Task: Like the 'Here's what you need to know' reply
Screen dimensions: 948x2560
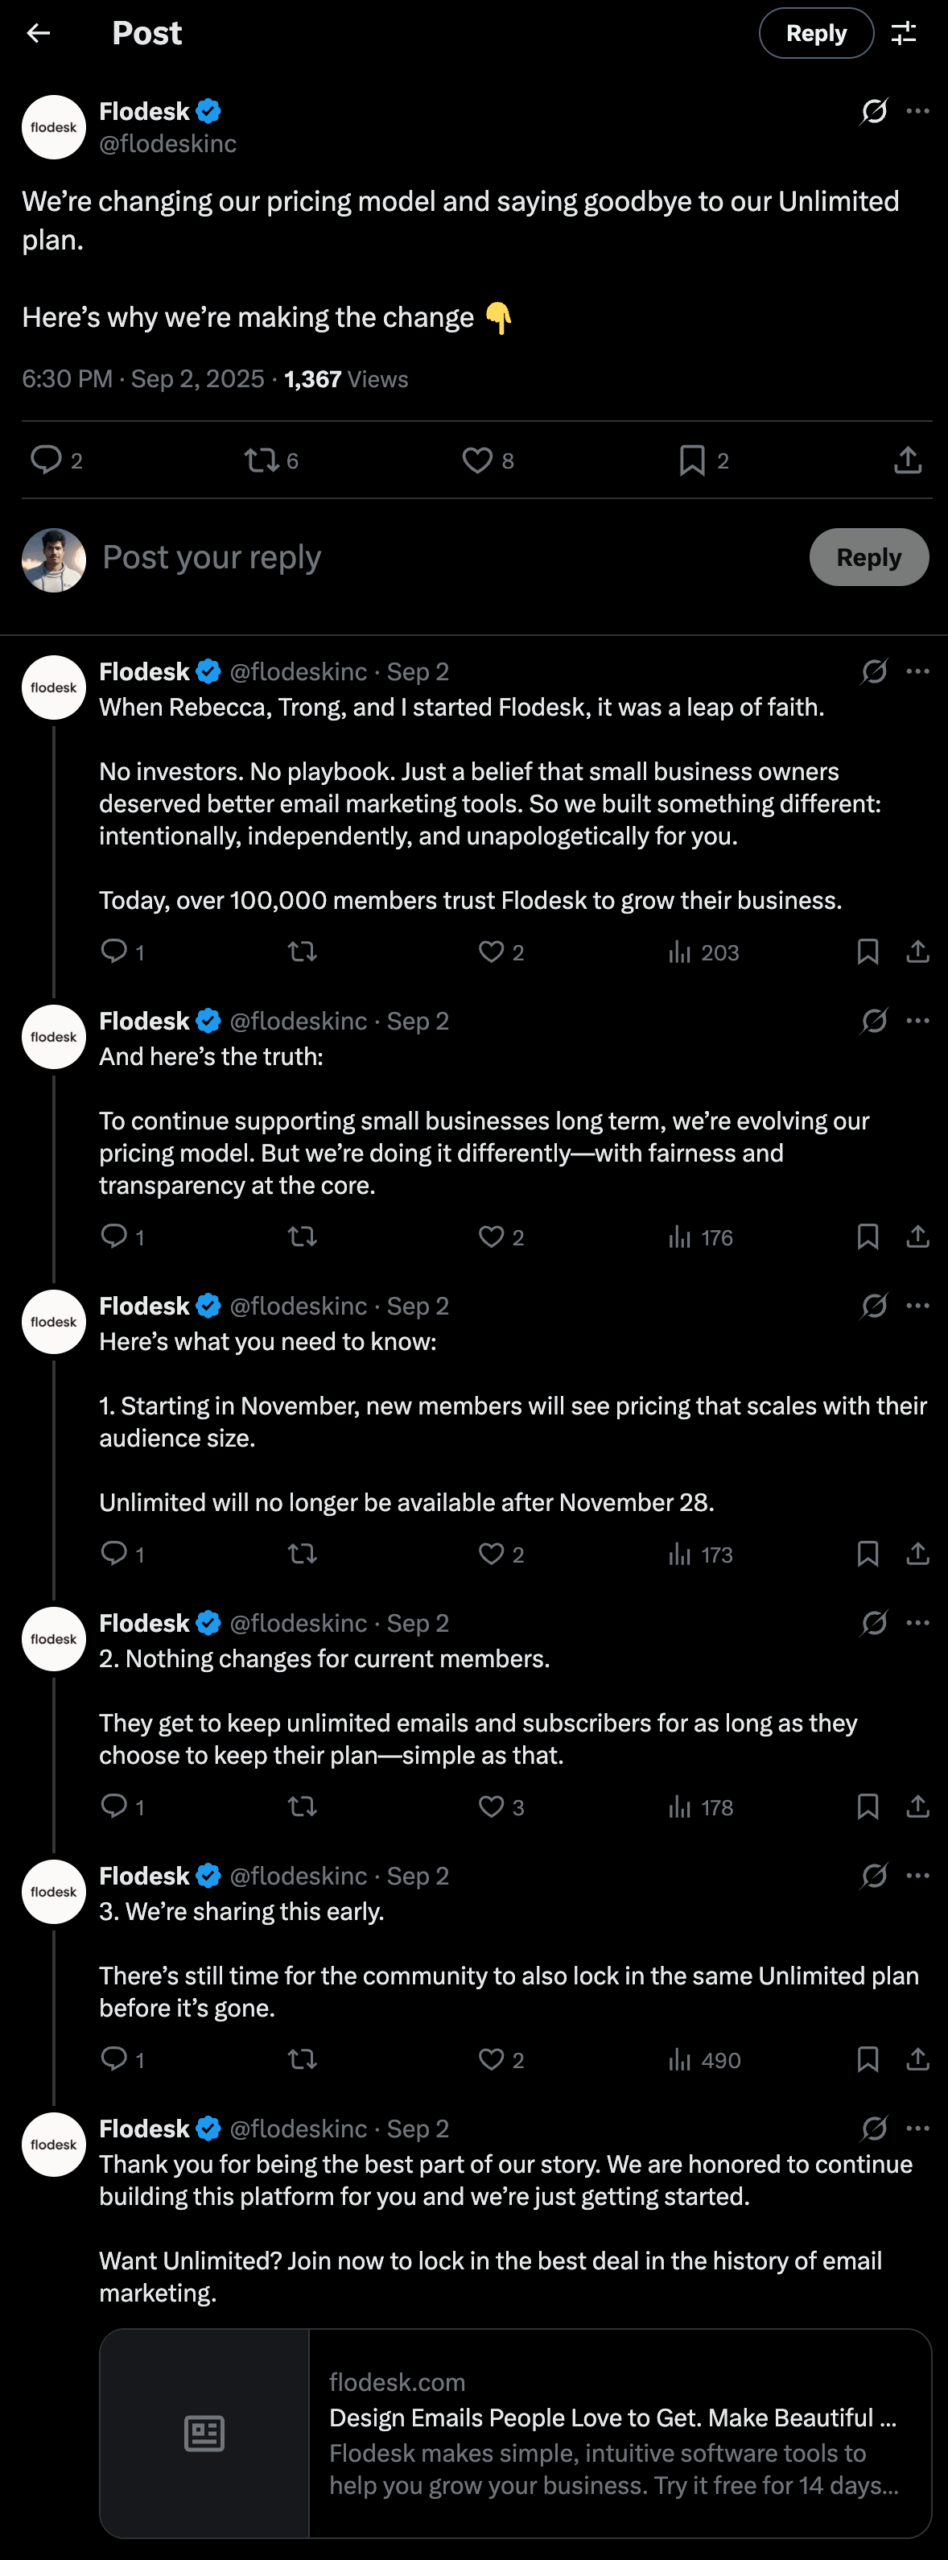Action: [491, 1554]
